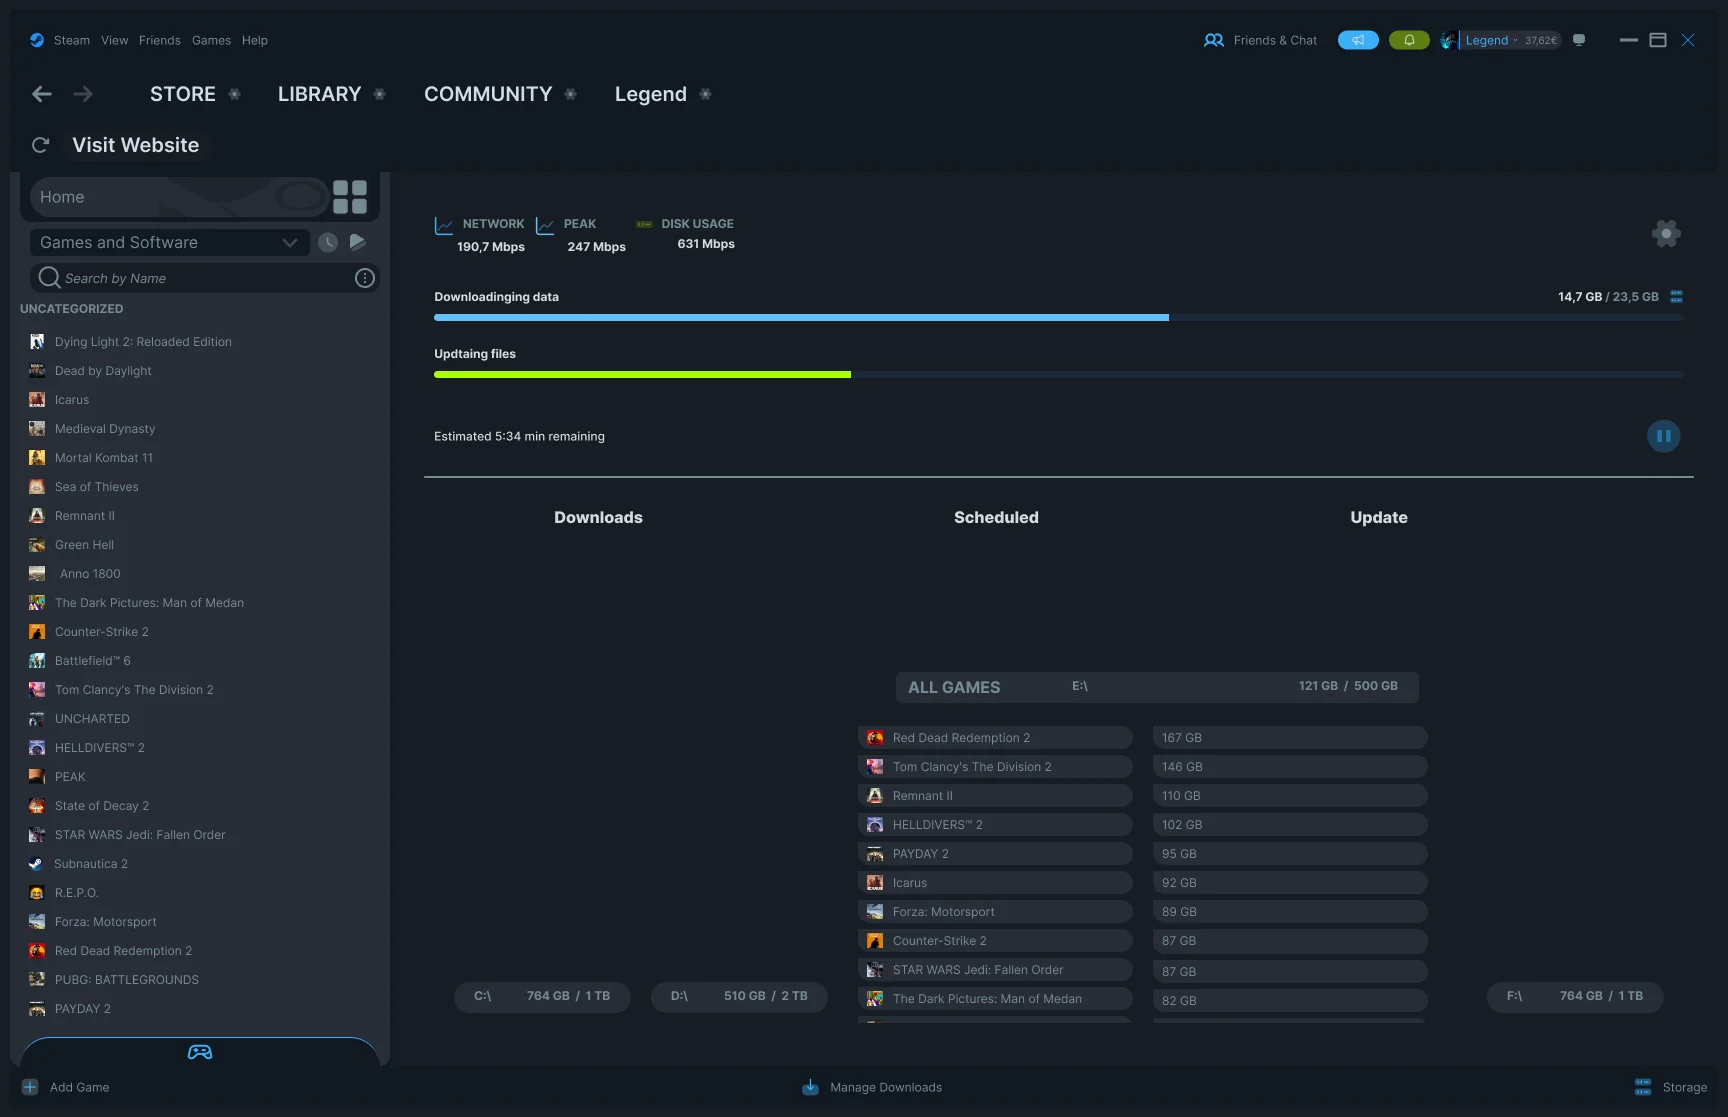Open the Legend account wallet dropdown

point(1511,40)
